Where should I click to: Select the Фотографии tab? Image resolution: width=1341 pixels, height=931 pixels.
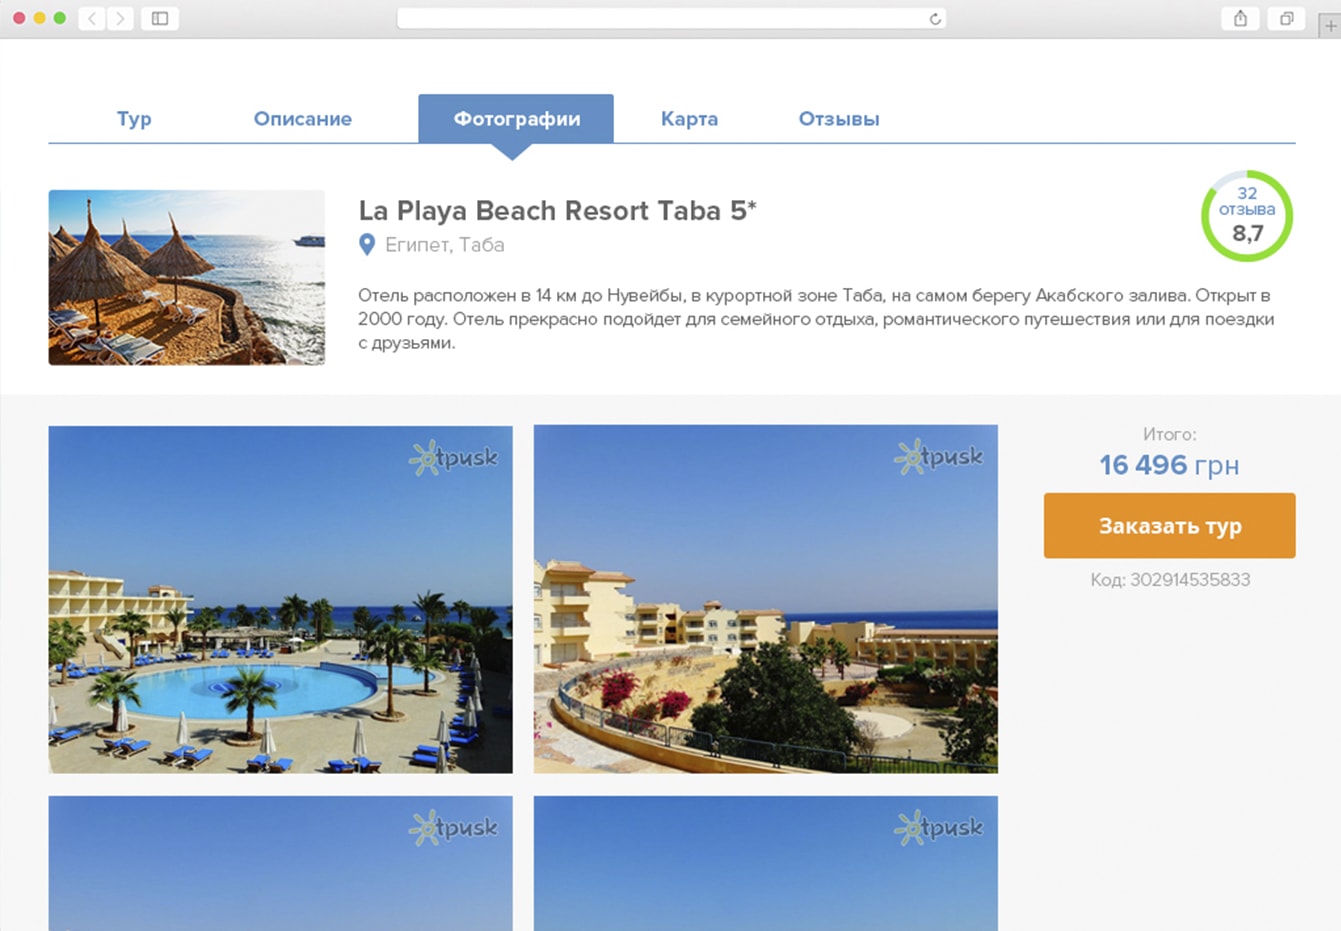pos(516,119)
